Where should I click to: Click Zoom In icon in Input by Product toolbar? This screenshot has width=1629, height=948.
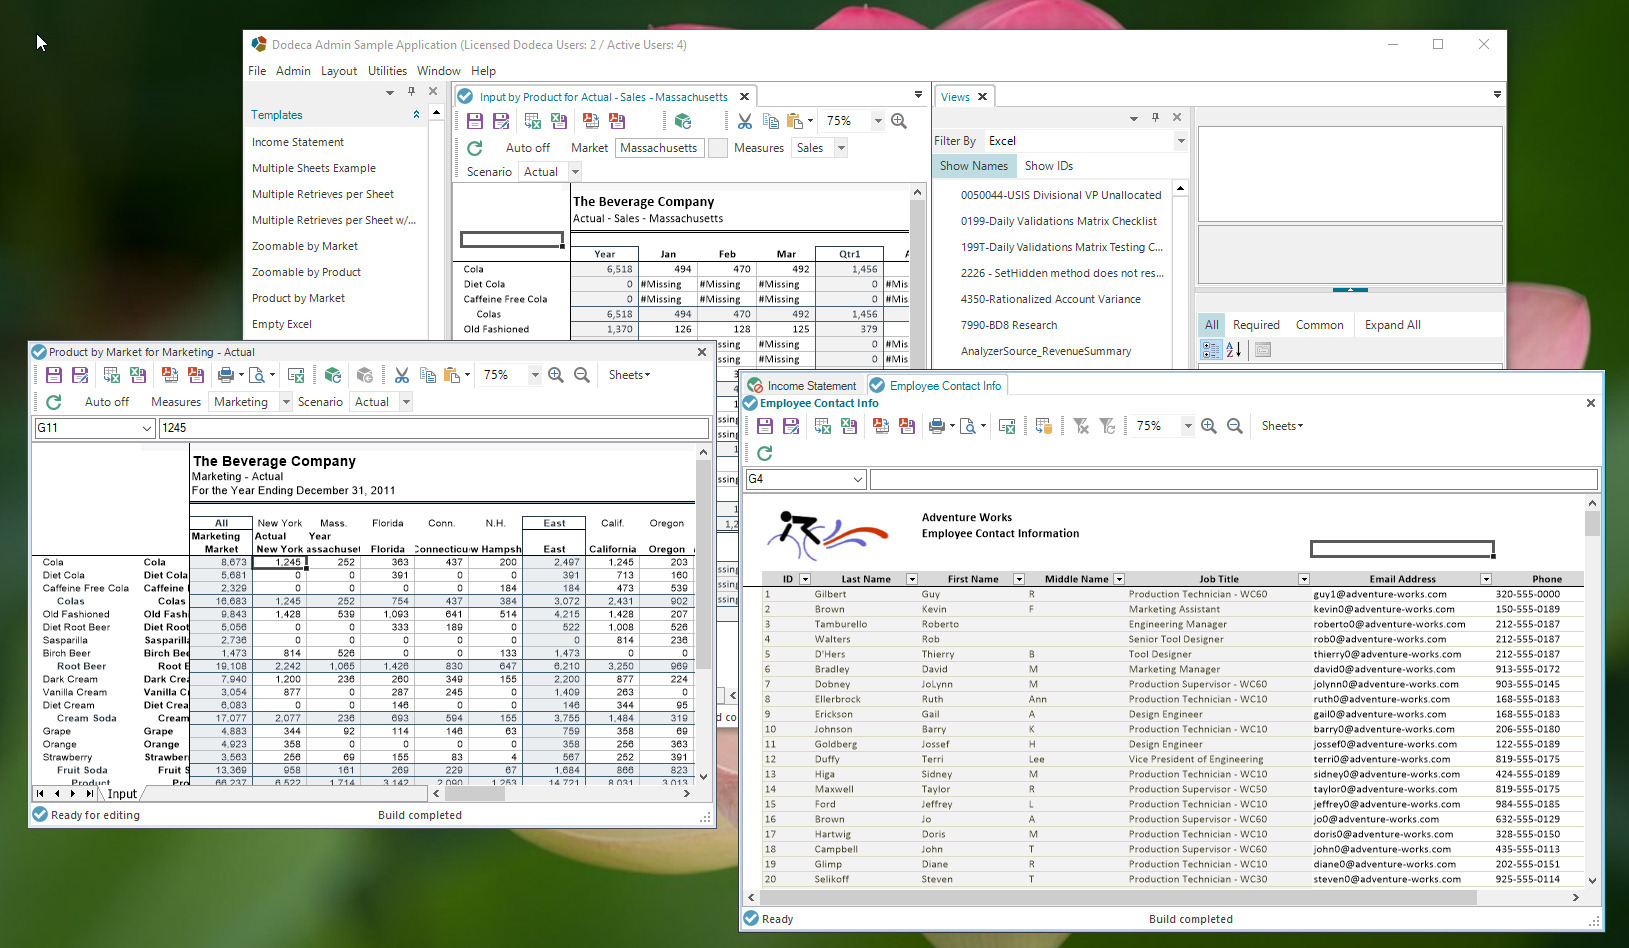pos(899,121)
